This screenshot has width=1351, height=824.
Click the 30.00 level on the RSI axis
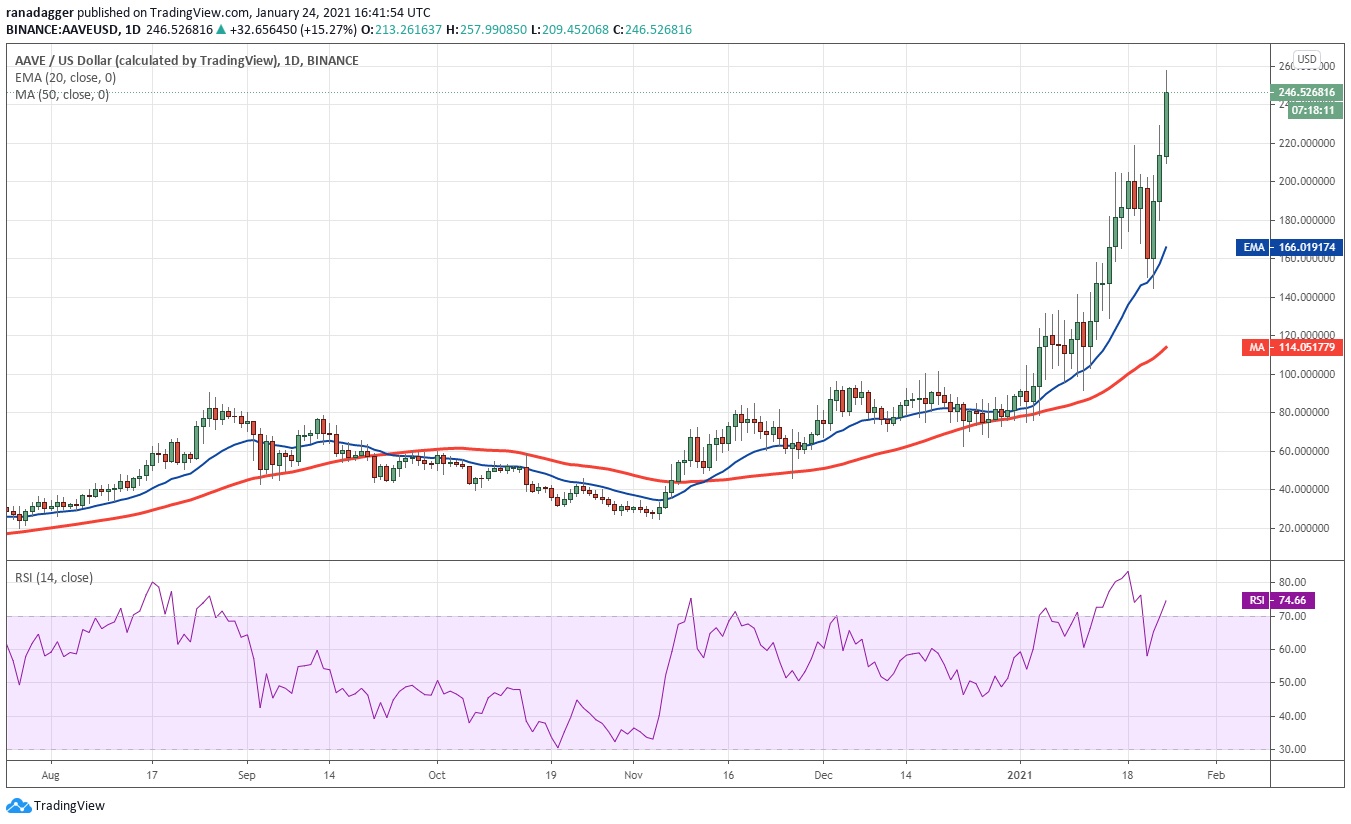point(1294,749)
